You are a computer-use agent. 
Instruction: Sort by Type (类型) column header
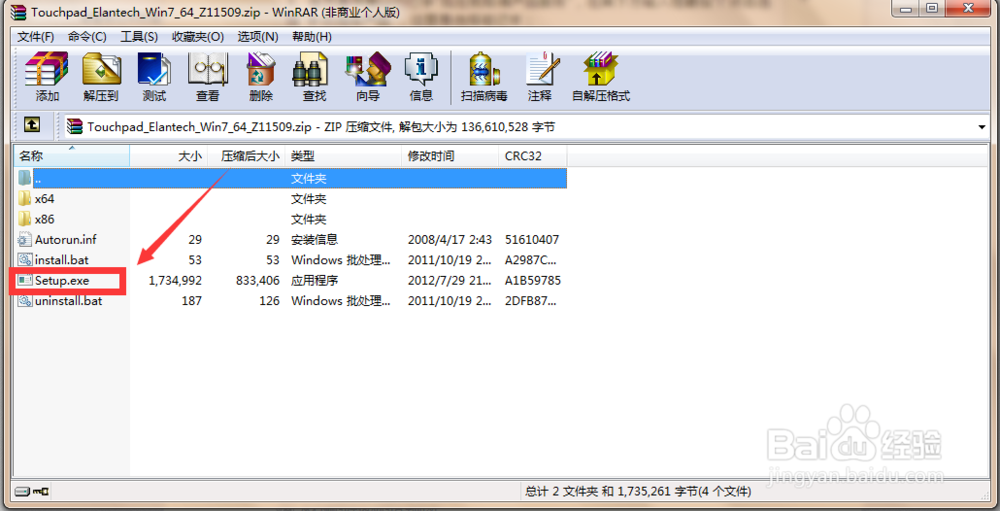pos(344,156)
